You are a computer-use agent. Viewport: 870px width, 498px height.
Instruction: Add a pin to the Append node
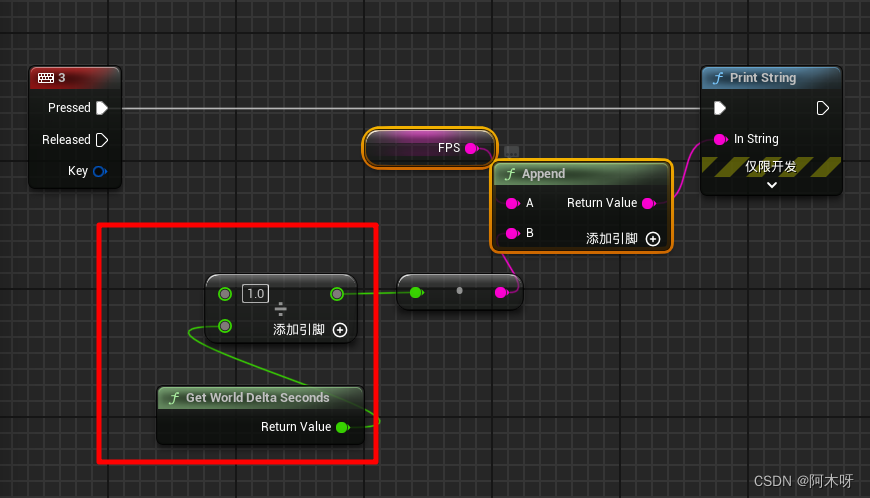coord(653,239)
